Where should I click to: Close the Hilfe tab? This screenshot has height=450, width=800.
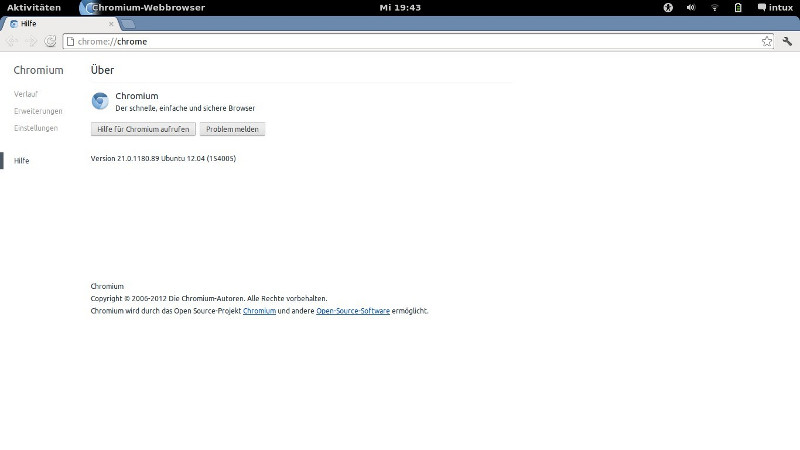pyautogui.click(x=111, y=24)
